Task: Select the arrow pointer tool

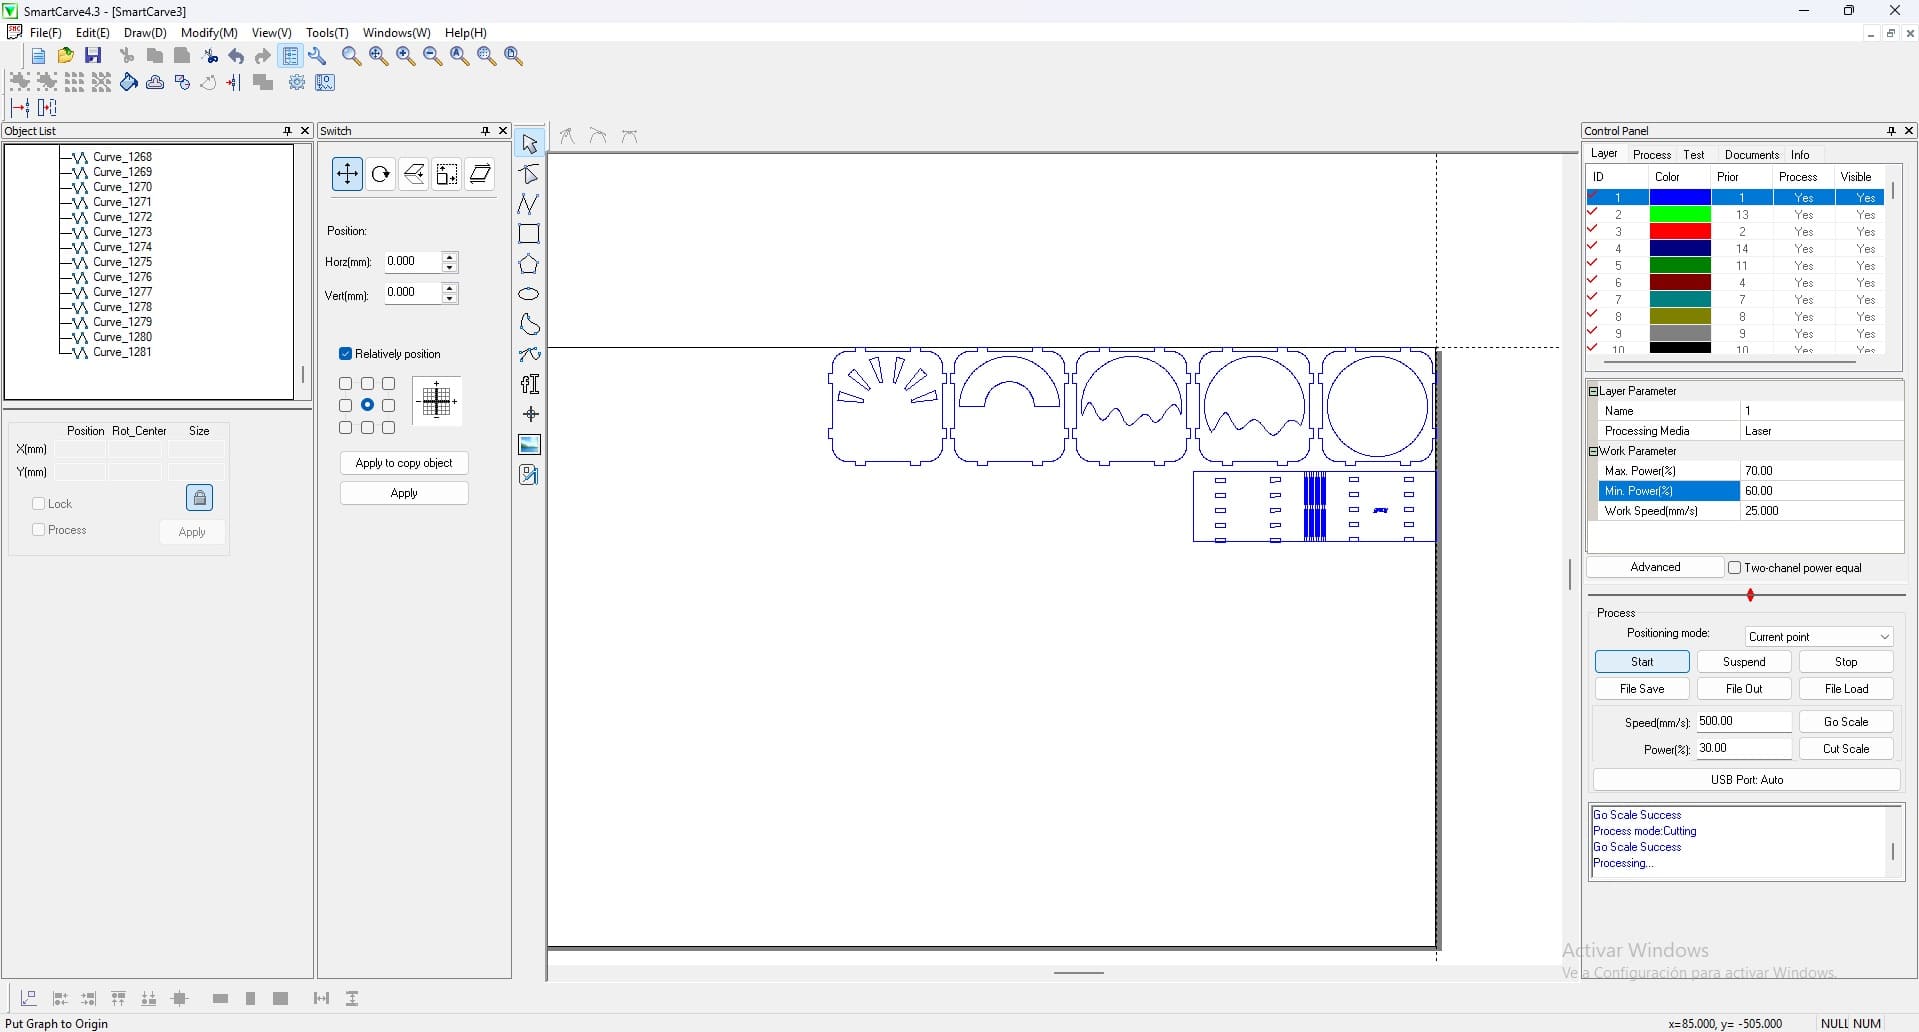Action: click(529, 144)
